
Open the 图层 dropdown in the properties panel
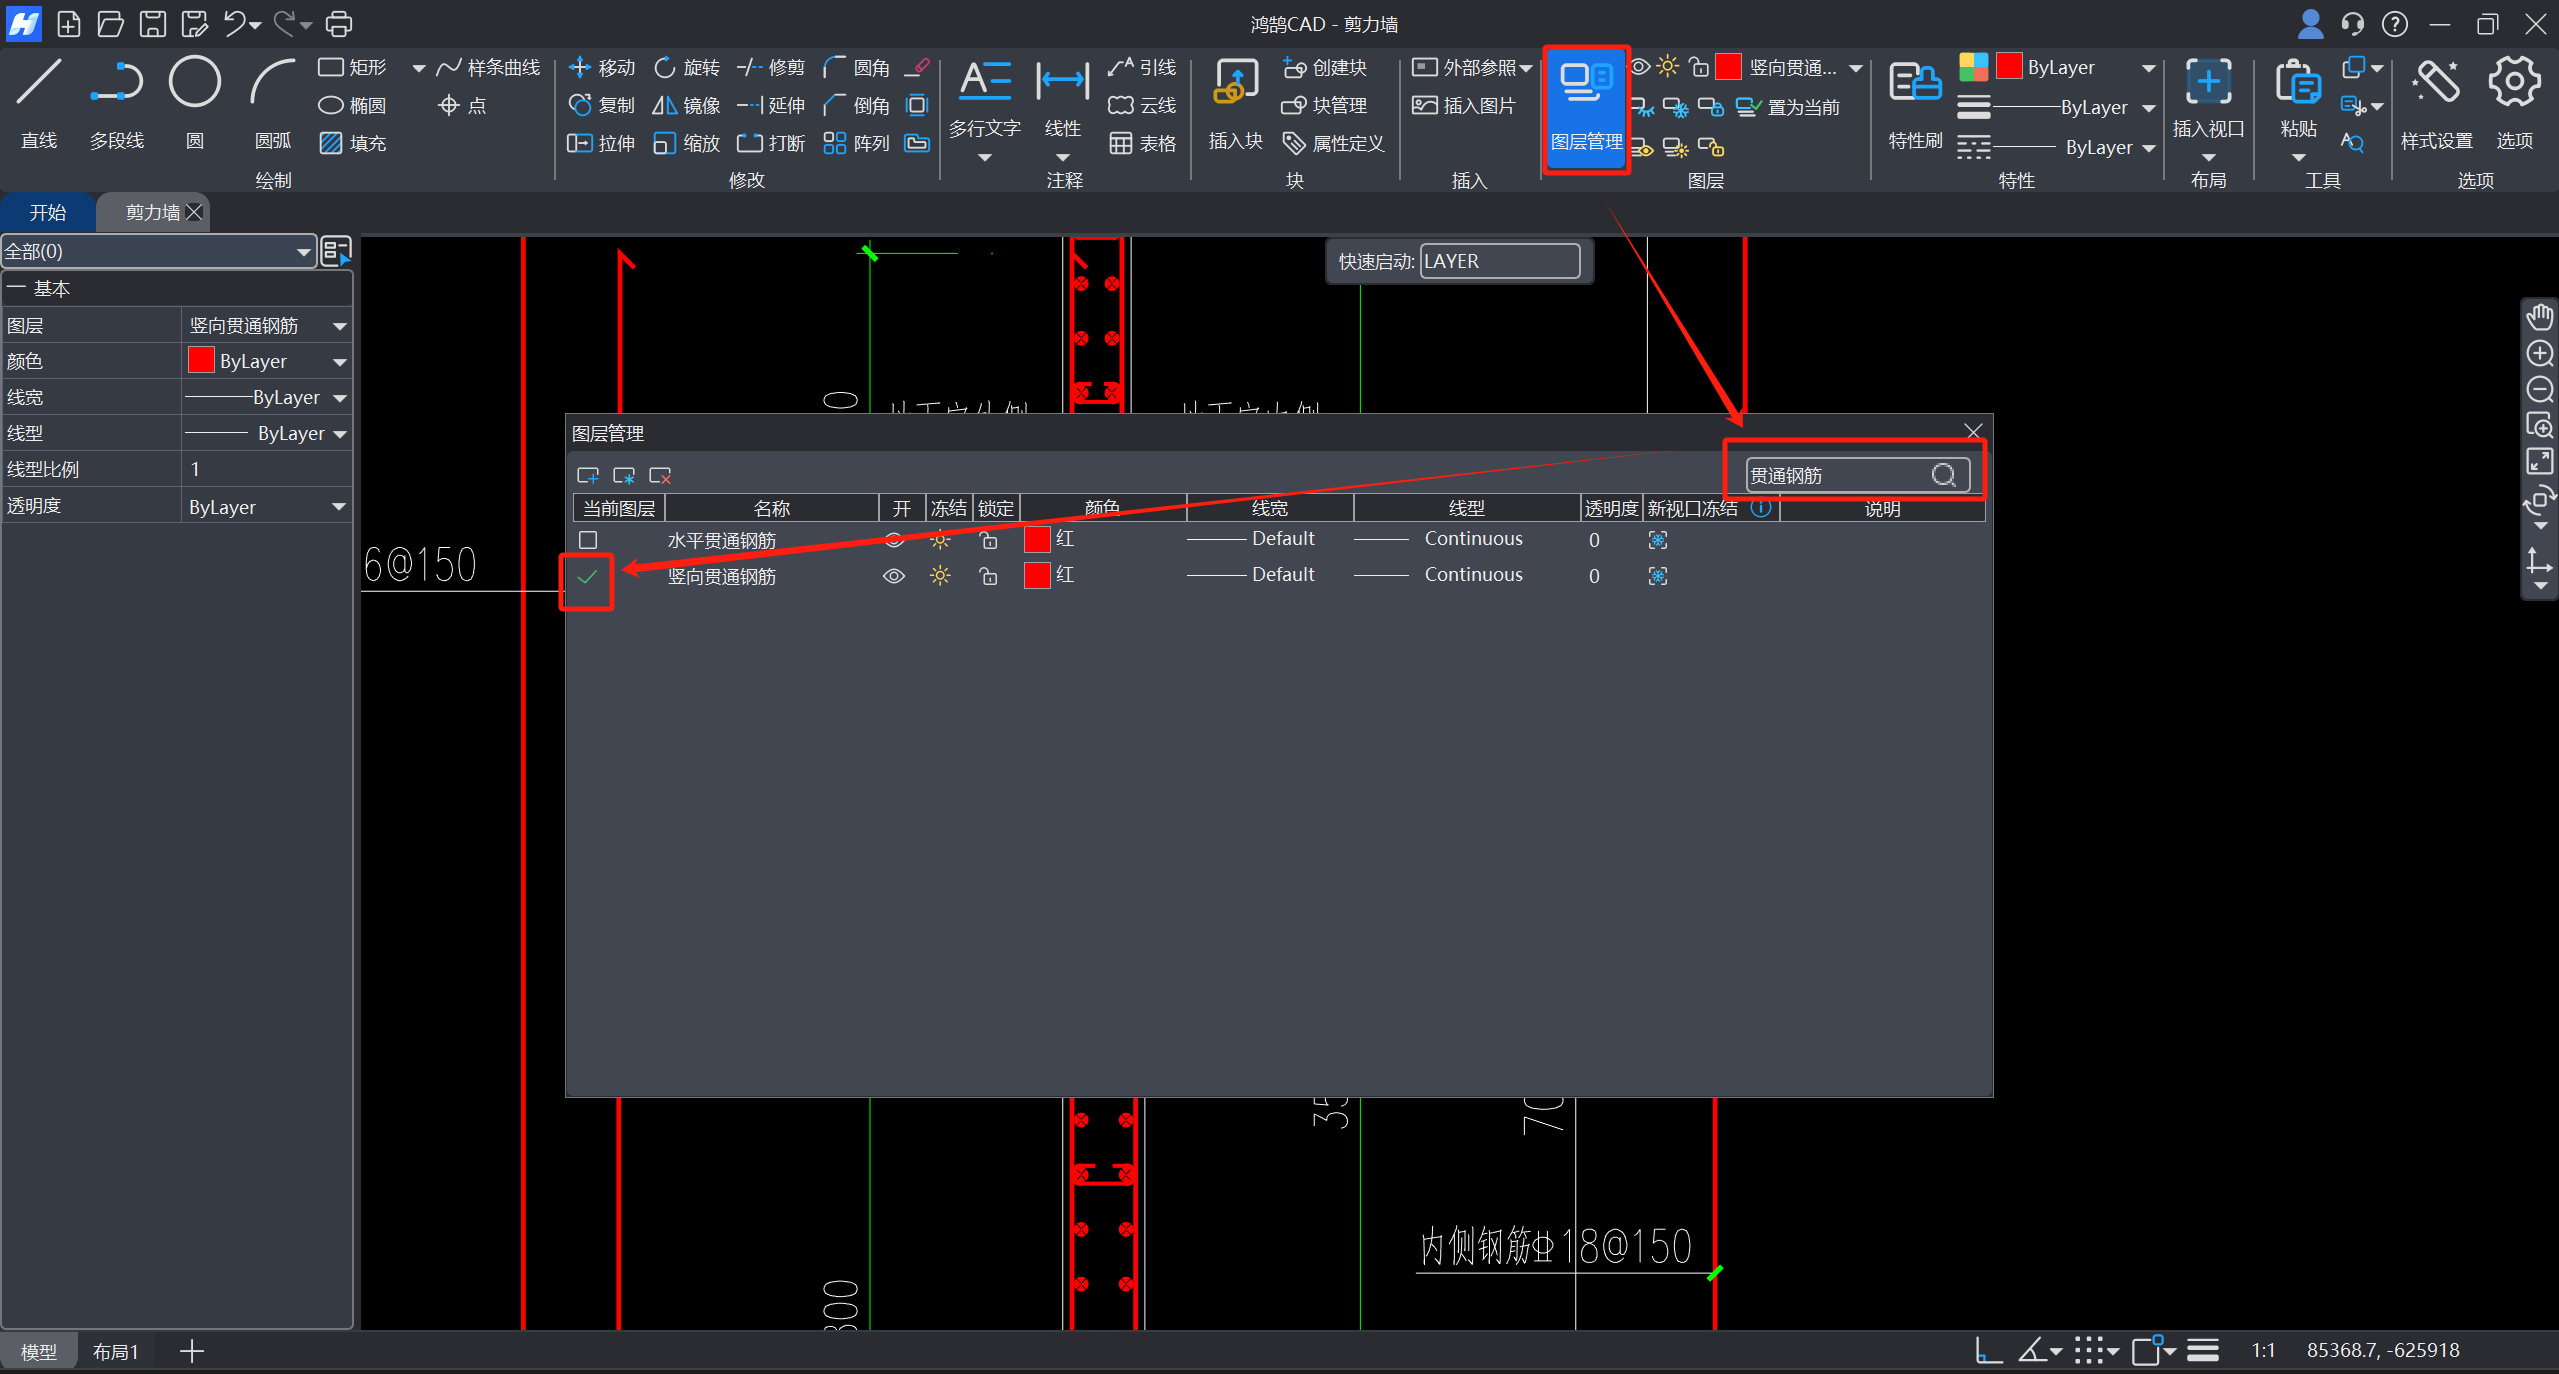(339, 326)
